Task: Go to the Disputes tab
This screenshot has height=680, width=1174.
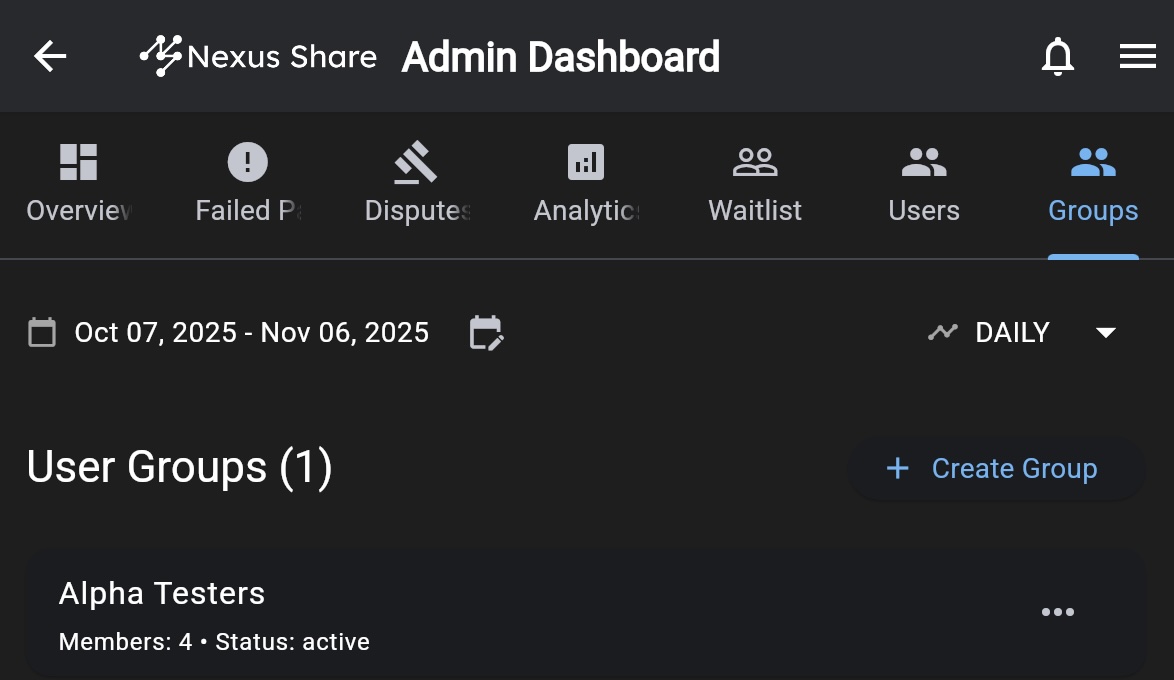Action: [416, 185]
